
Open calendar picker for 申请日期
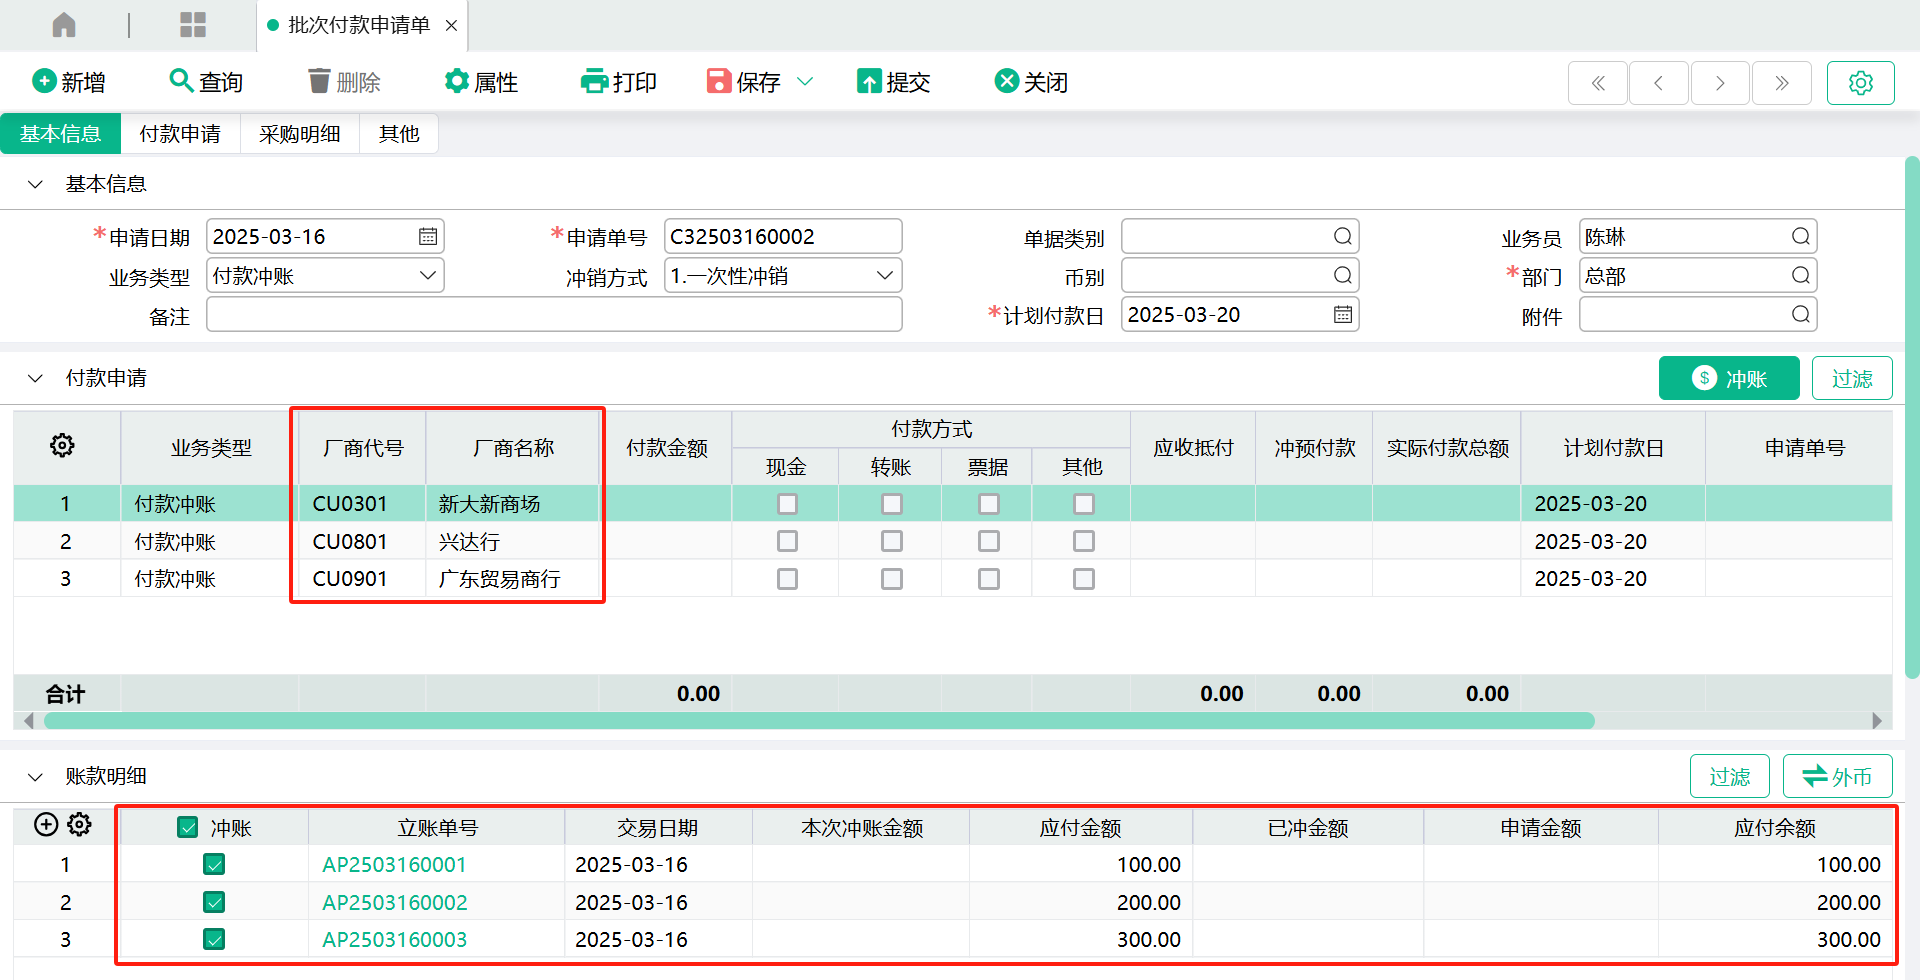coord(428,237)
